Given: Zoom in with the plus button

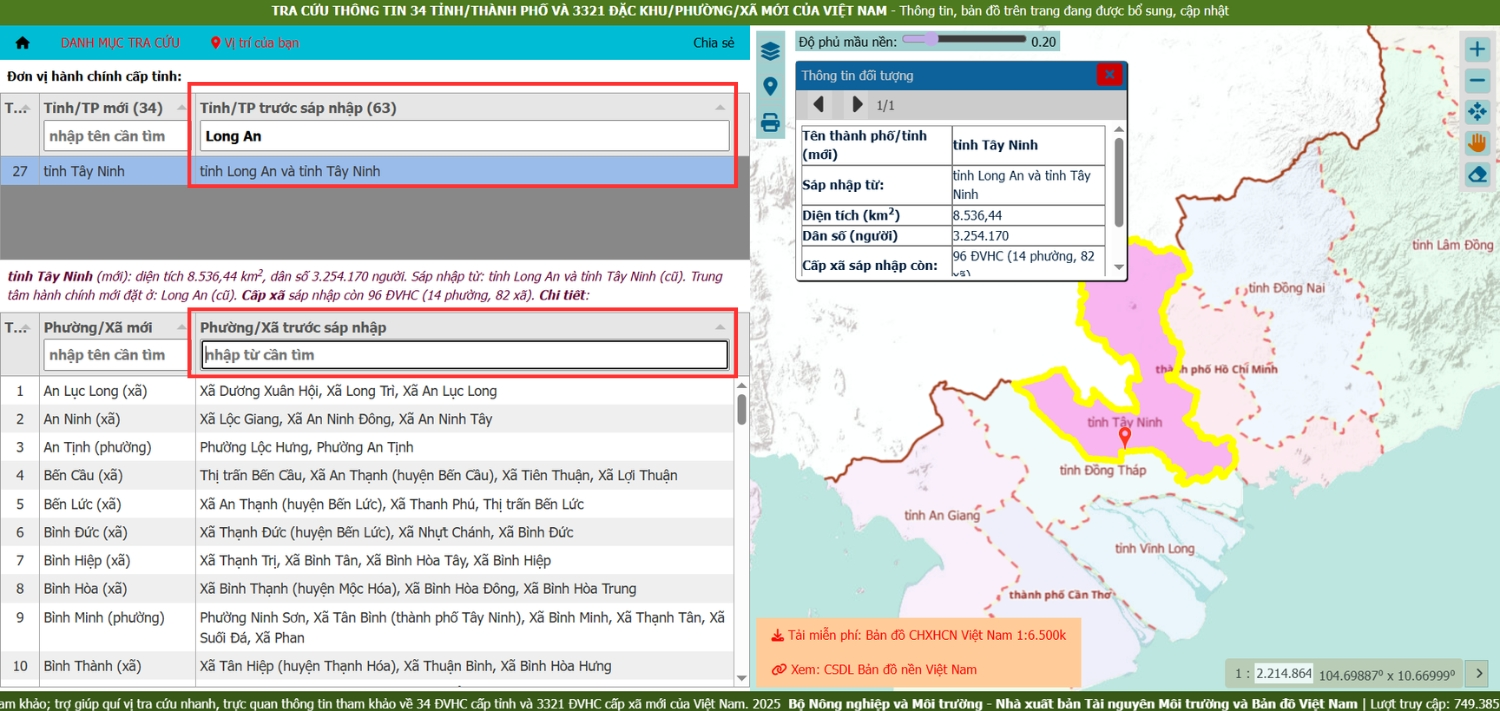Looking at the screenshot, I should (x=1477, y=49).
